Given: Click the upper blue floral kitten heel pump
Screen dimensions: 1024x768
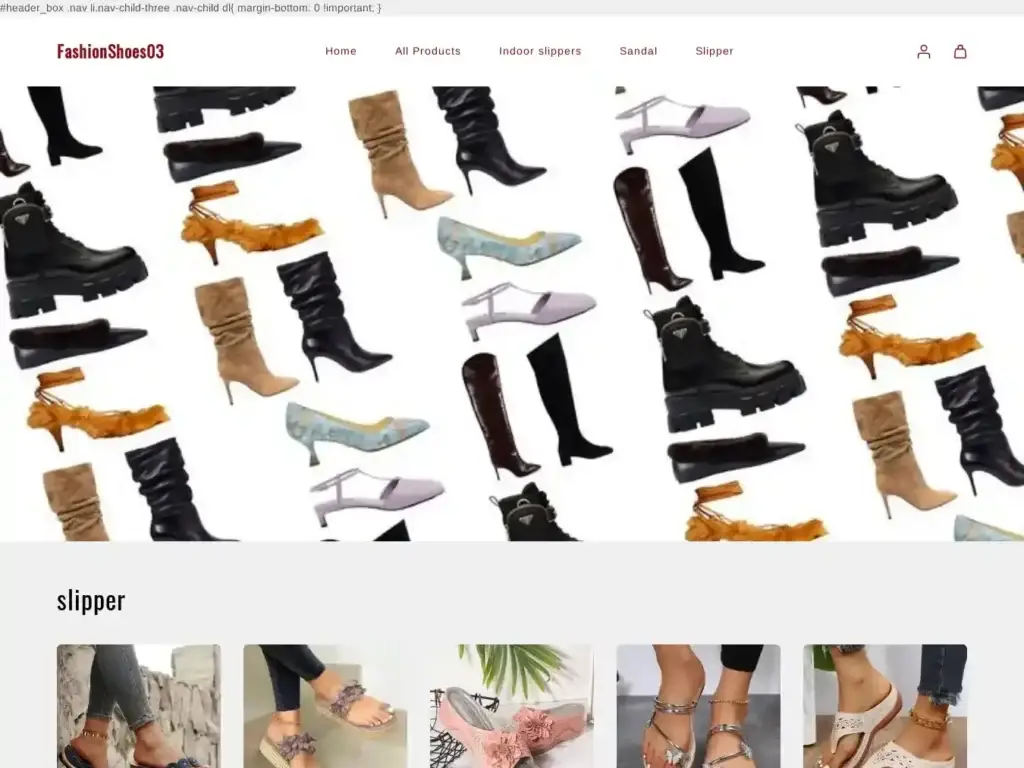Looking at the screenshot, I should pyautogui.click(x=508, y=243).
